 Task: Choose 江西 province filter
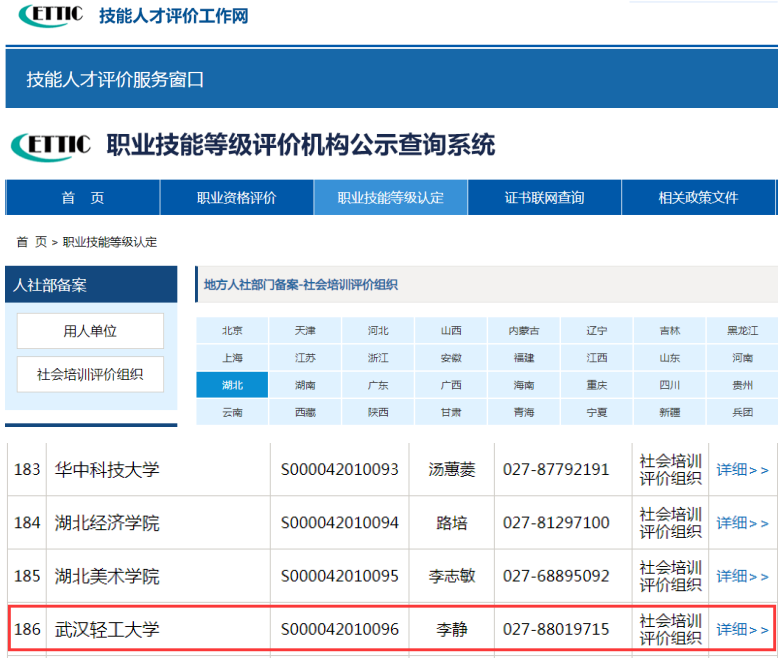(597, 358)
